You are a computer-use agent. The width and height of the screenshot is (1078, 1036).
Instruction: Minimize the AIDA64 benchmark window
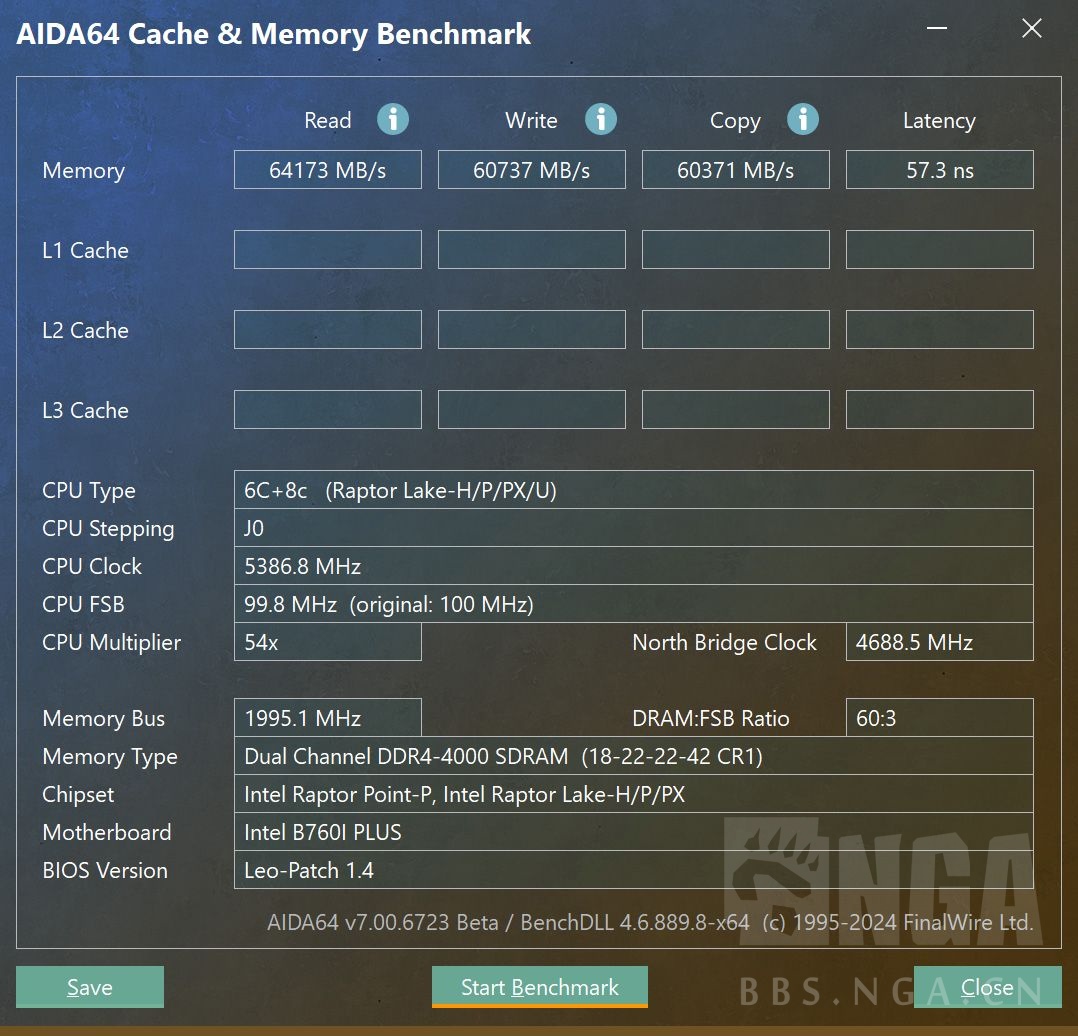coord(936,29)
